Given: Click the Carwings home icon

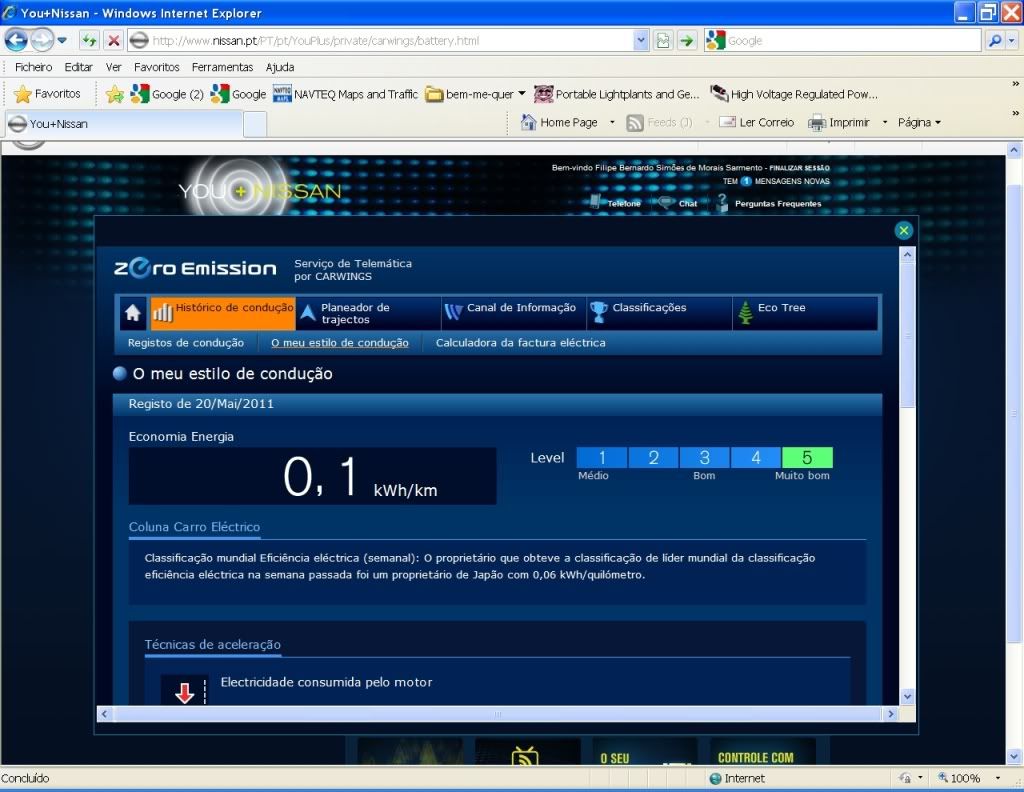Looking at the screenshot, I should 133,313.
